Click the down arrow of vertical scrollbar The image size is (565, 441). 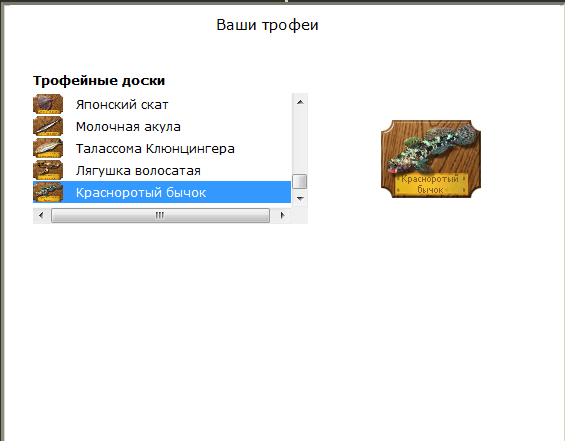pyautogui.click(x=300, y=198)
